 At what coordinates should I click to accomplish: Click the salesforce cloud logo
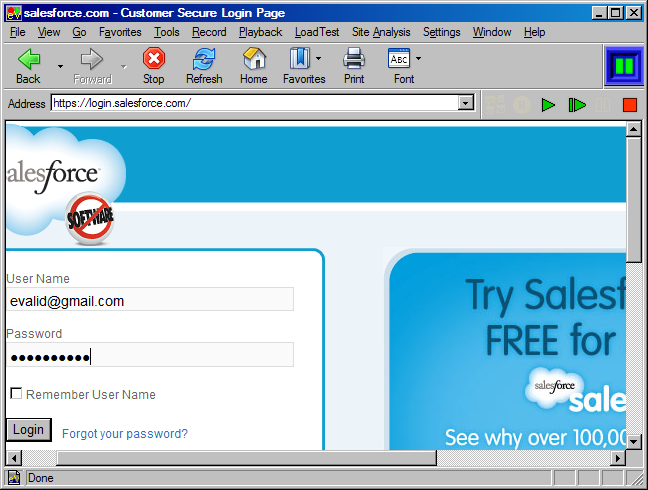[x=54, y=176]
